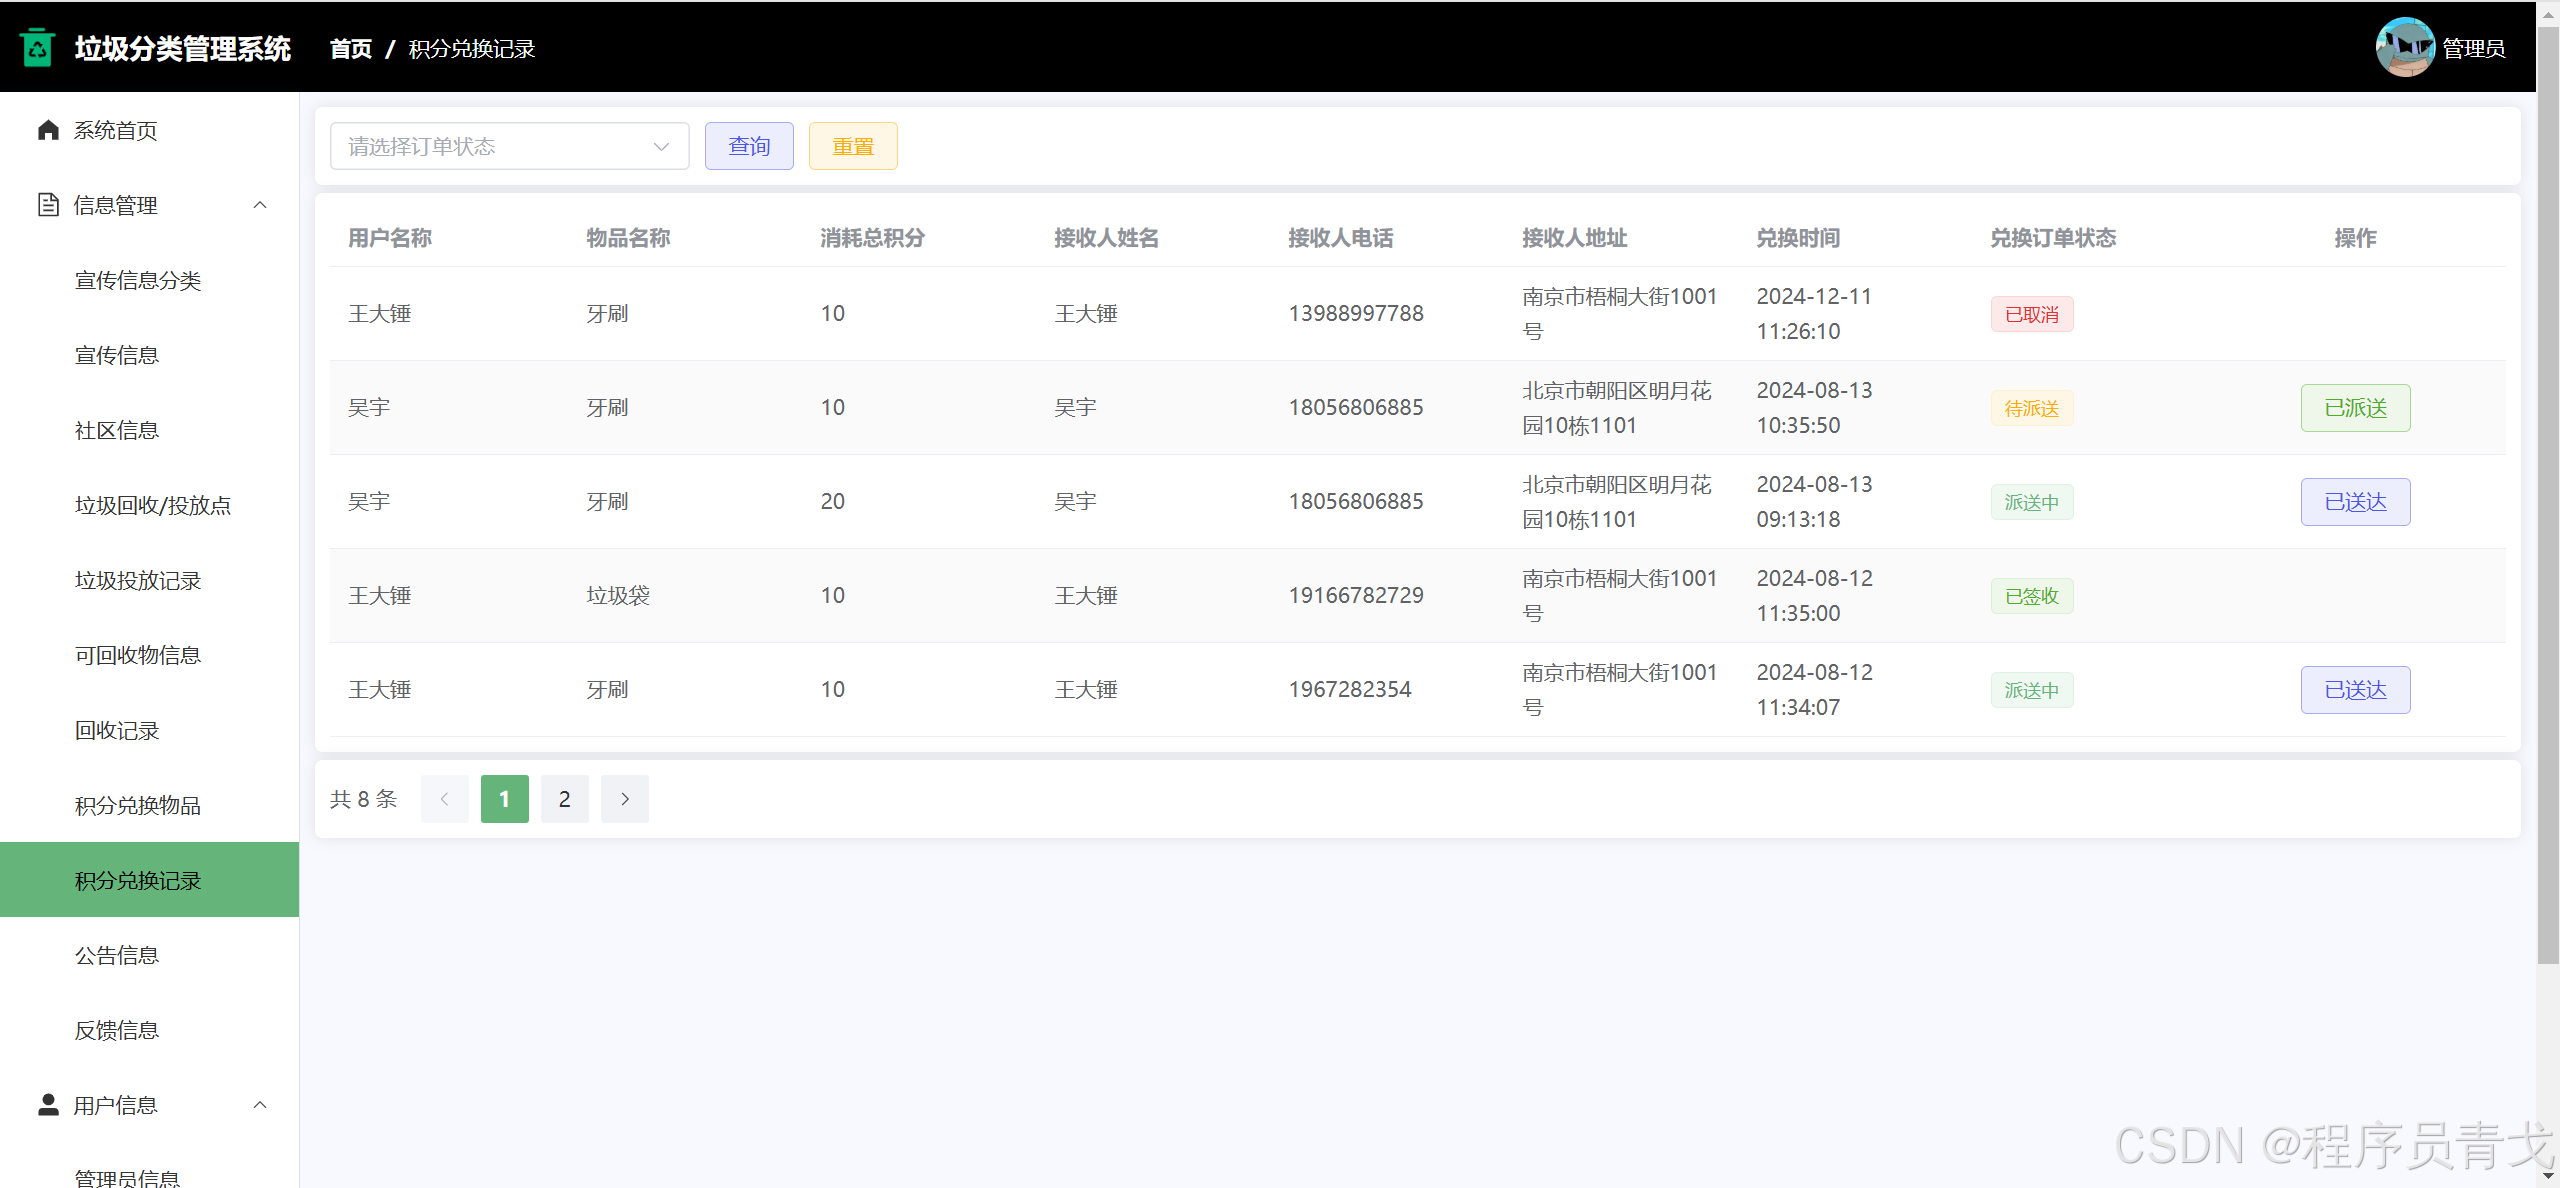Open the 请选择订单状态 dropdown
Viewport: 2560px width, 1188px height.
click(x=509, y=146)
